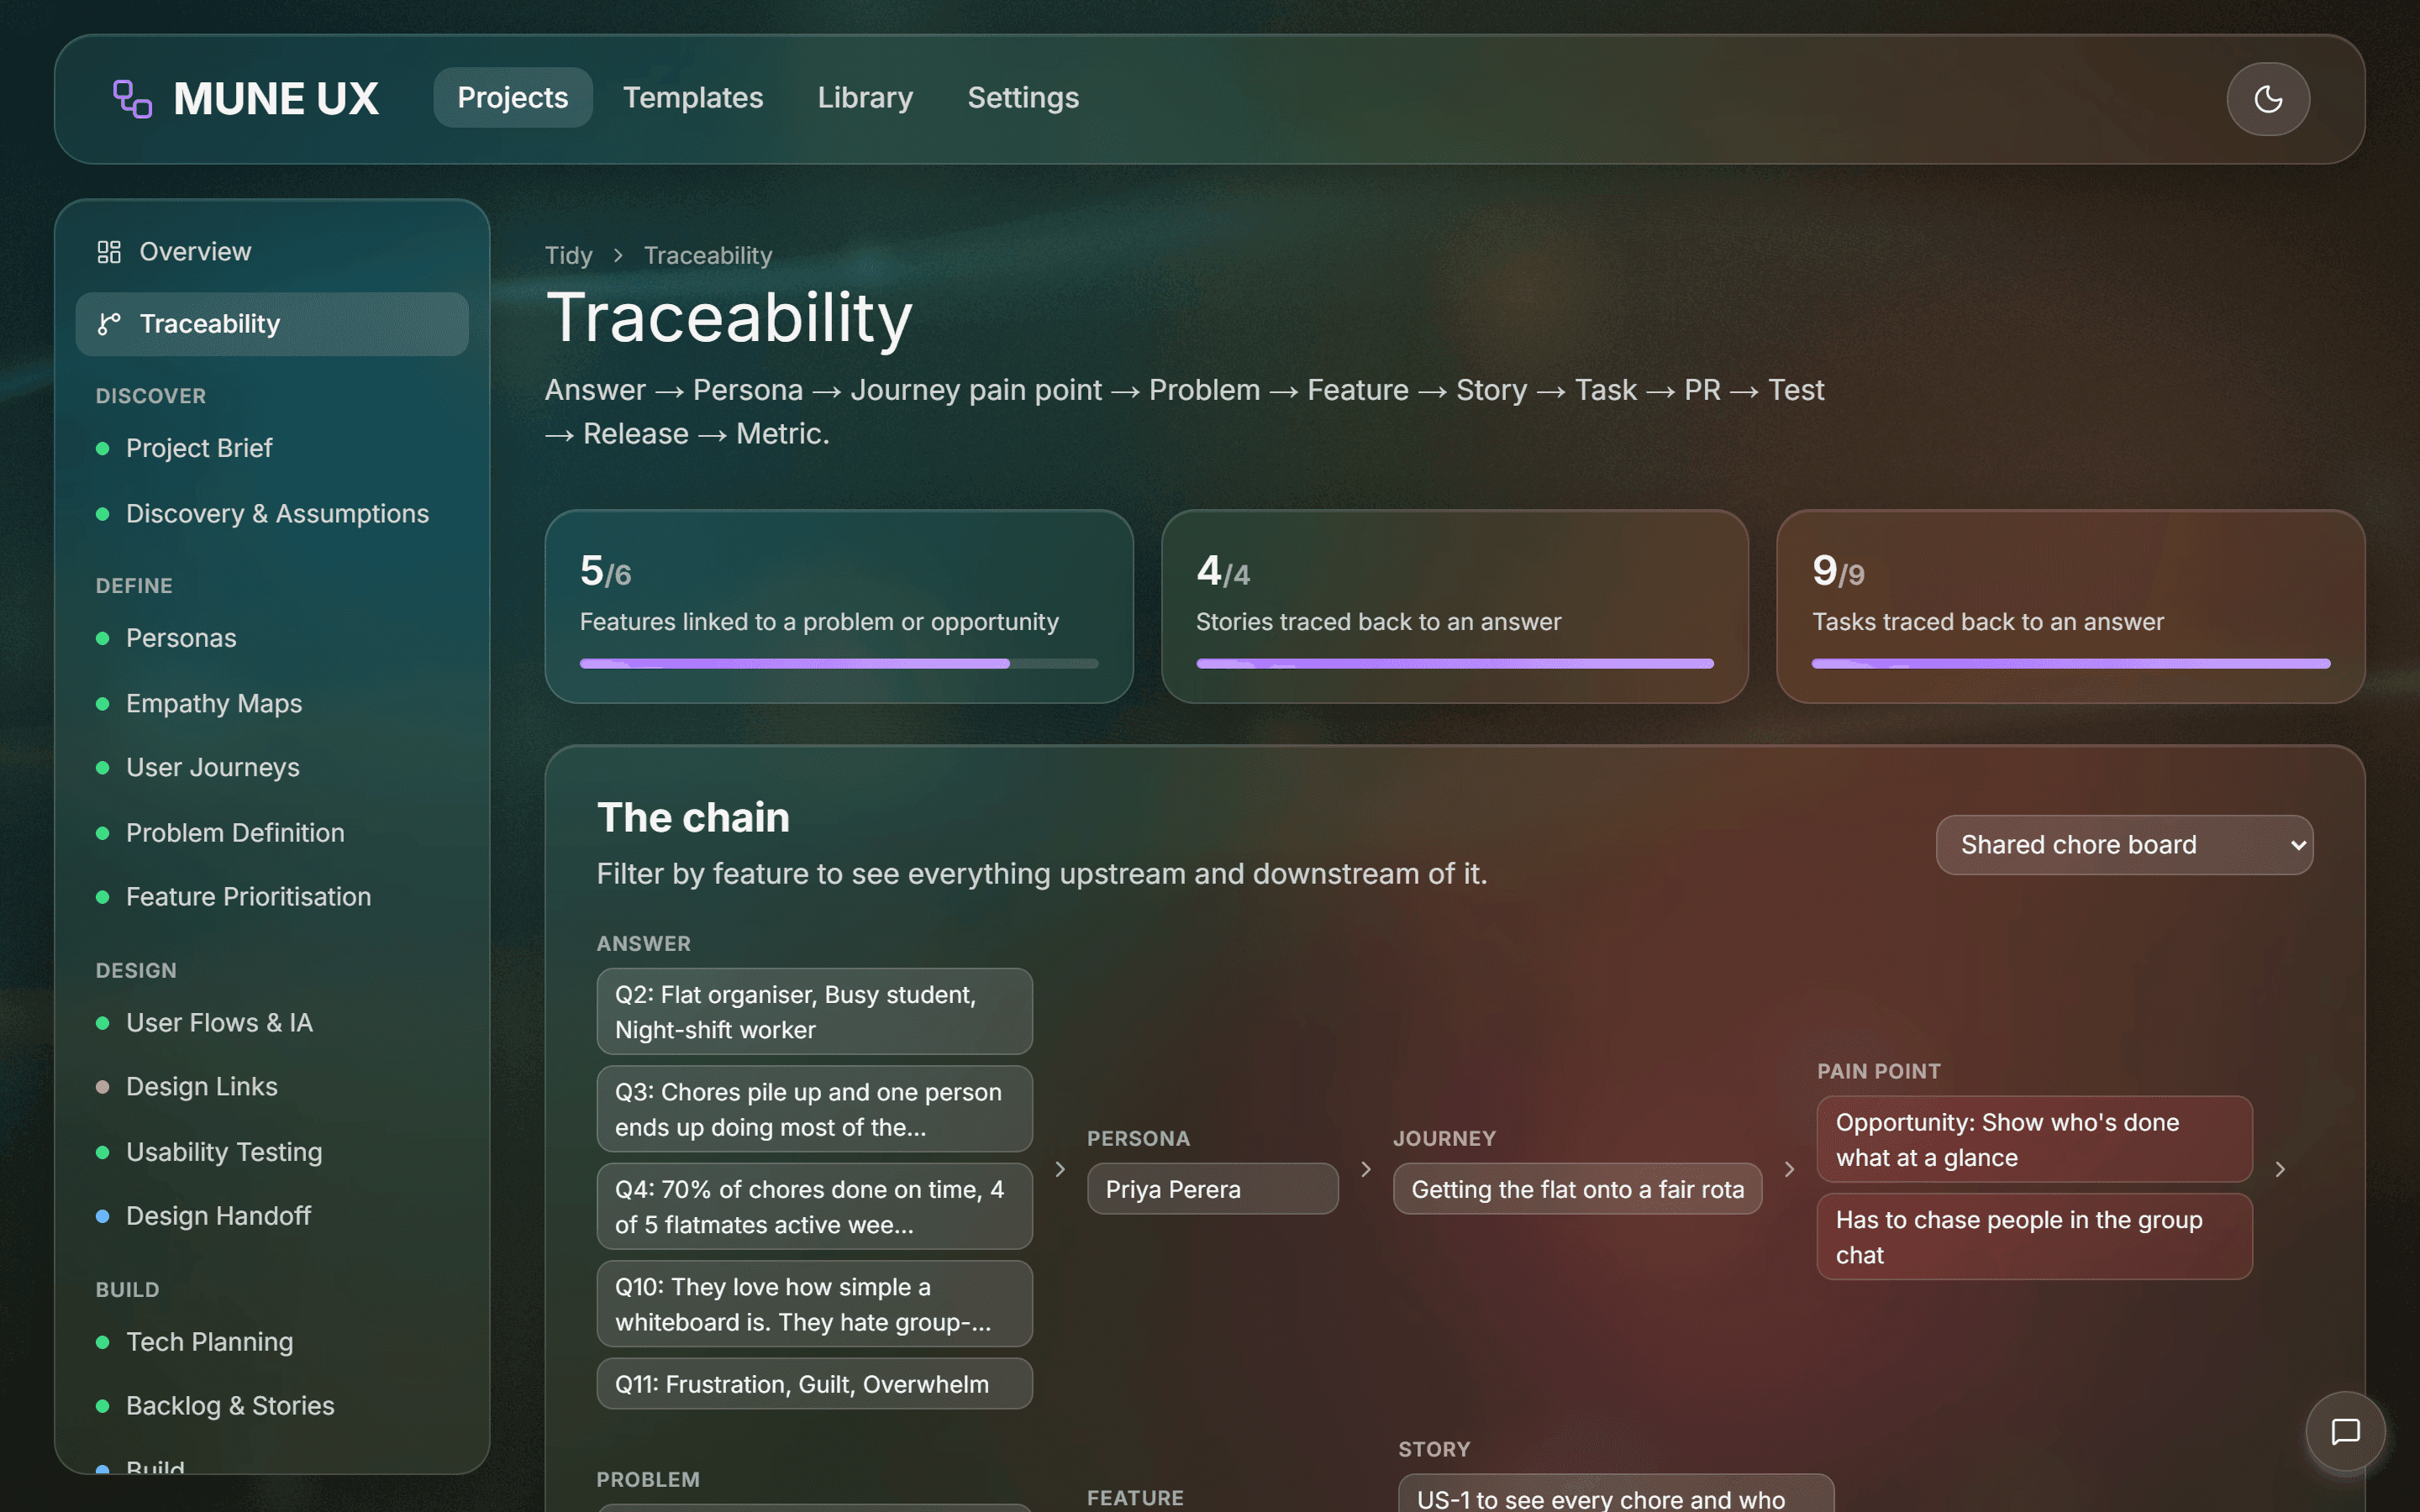Click the Features linked progress bar
The image size is (2420, 1512).
tap(839, 664)
